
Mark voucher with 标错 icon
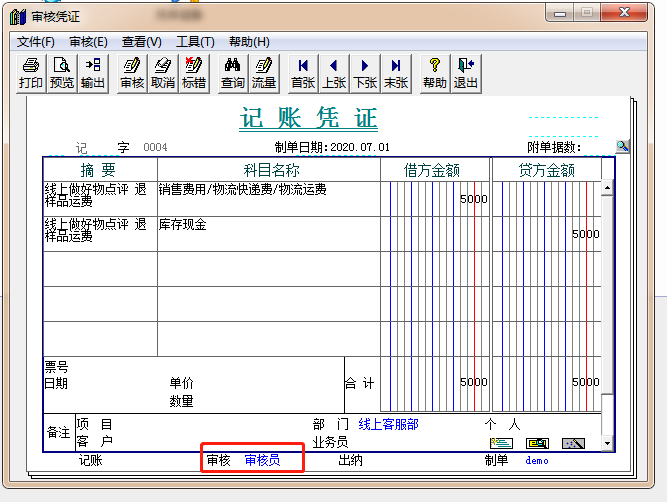coord(194,73)
